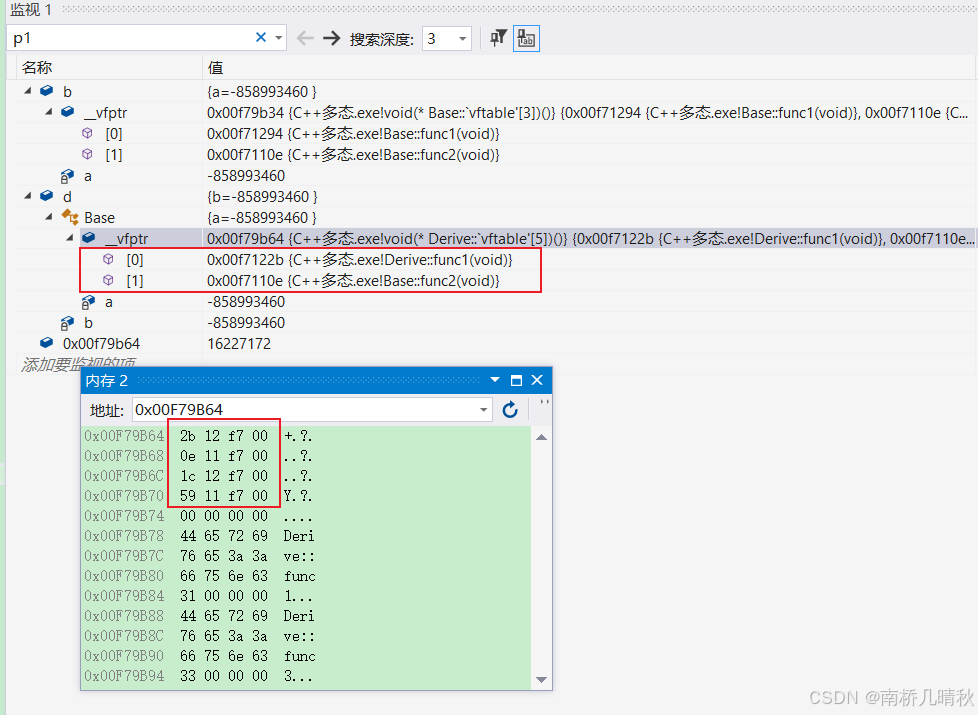Viewport: 978px width, 715px height.
Task: Go to next search result arrow
Action: tap(331, 38)
